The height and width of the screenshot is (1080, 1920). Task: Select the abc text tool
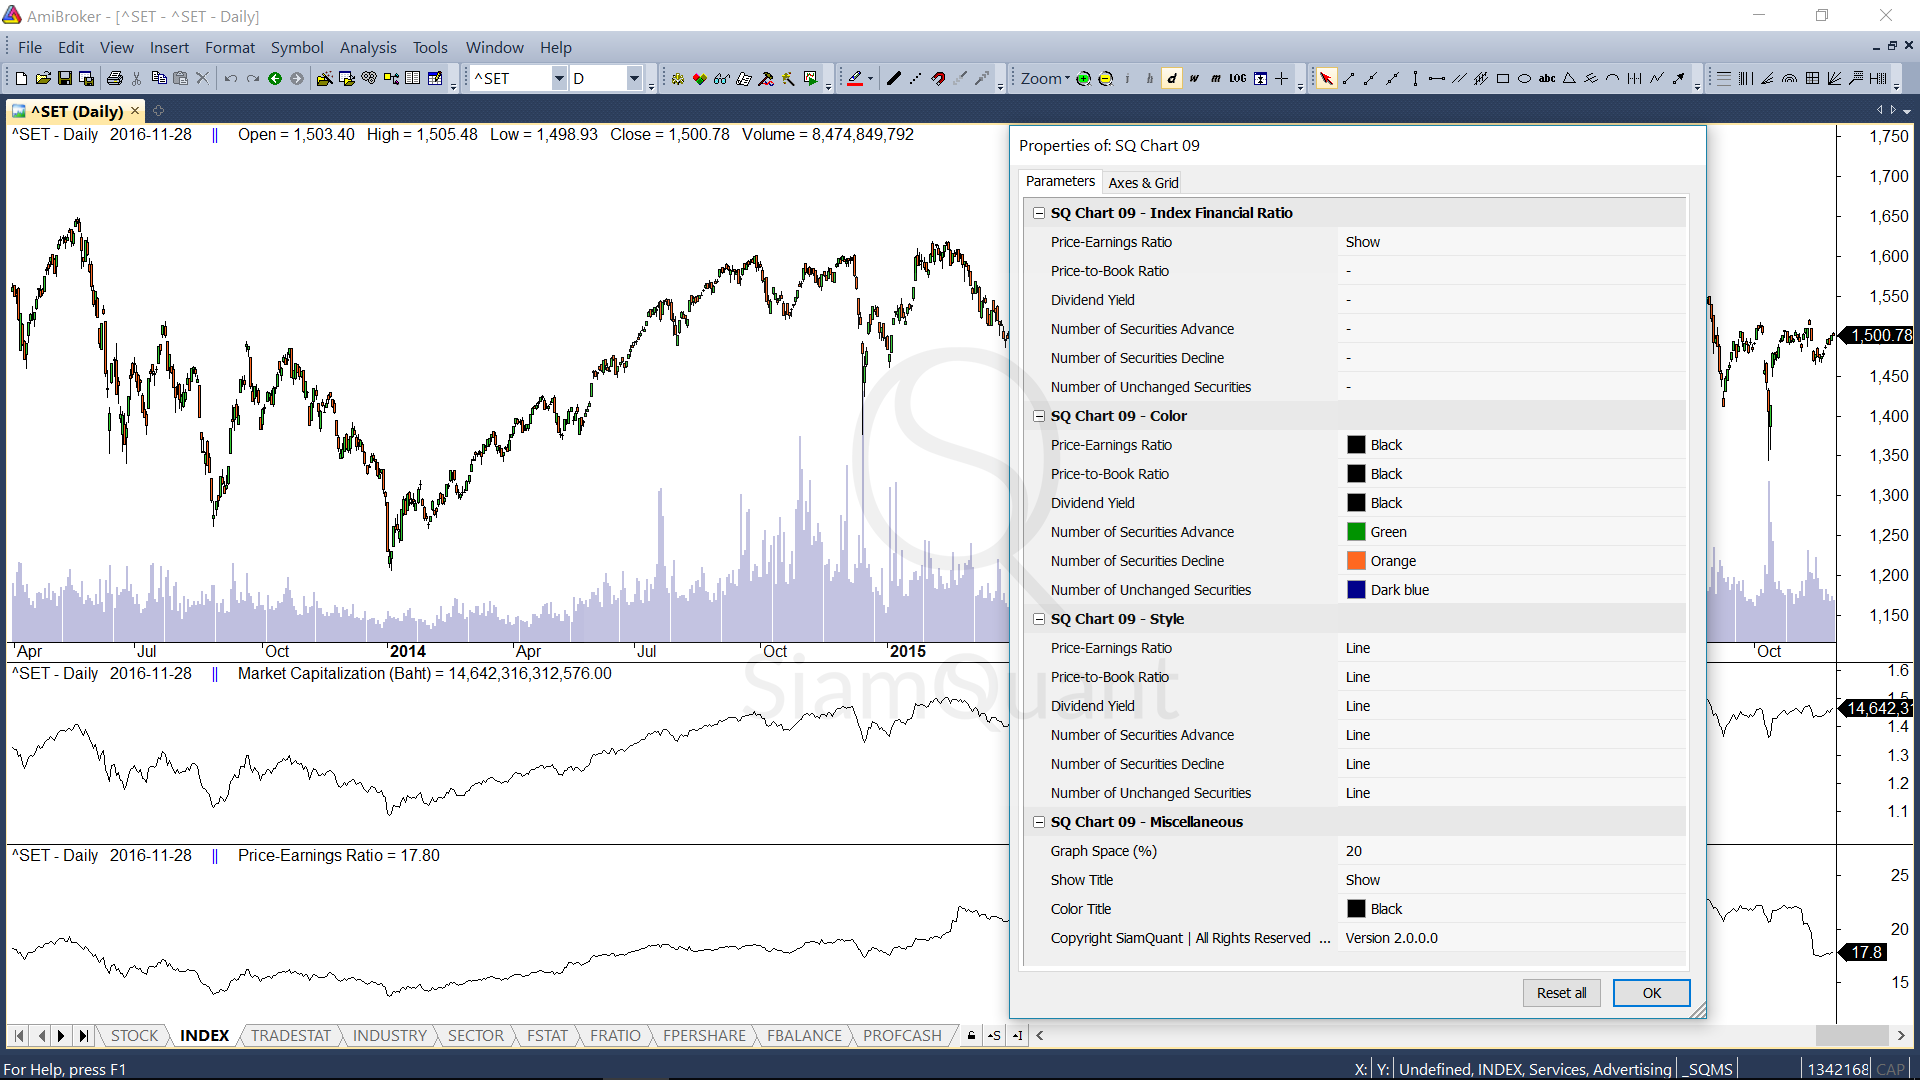(x=1546, y=78)
